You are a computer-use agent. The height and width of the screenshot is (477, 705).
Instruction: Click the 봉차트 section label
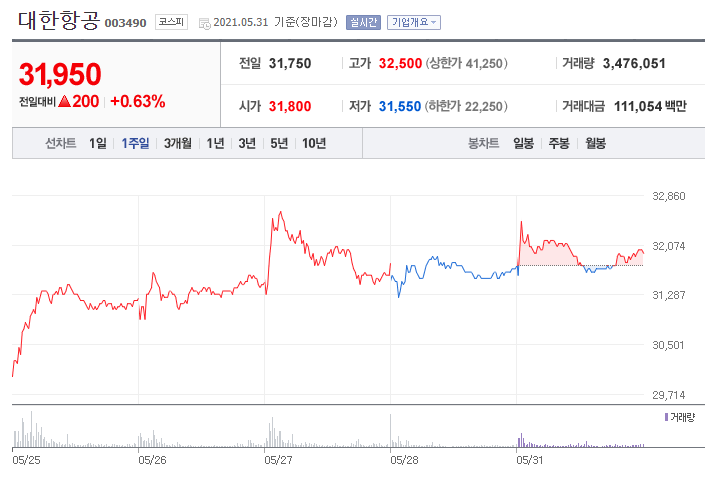(x=483, y=143)
